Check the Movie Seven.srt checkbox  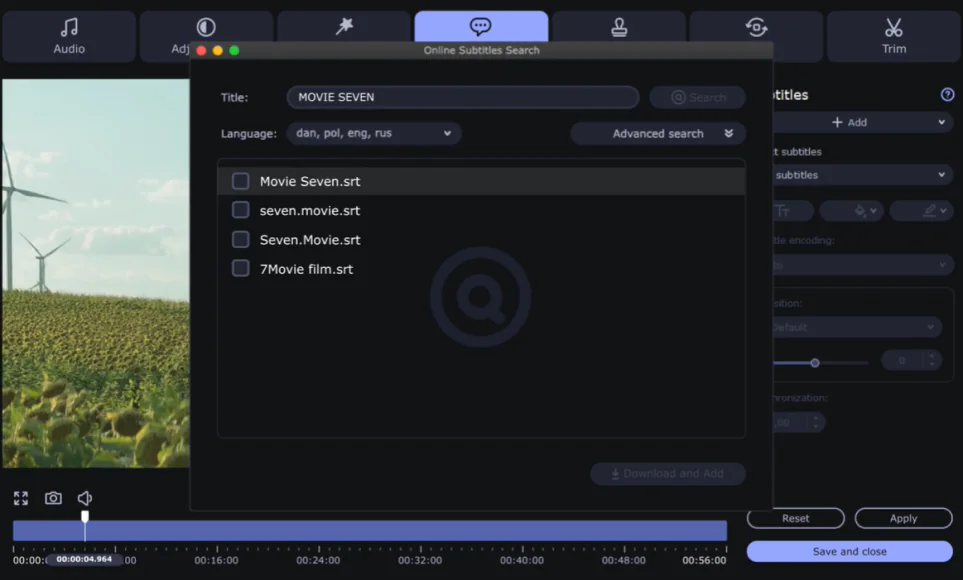240,181
